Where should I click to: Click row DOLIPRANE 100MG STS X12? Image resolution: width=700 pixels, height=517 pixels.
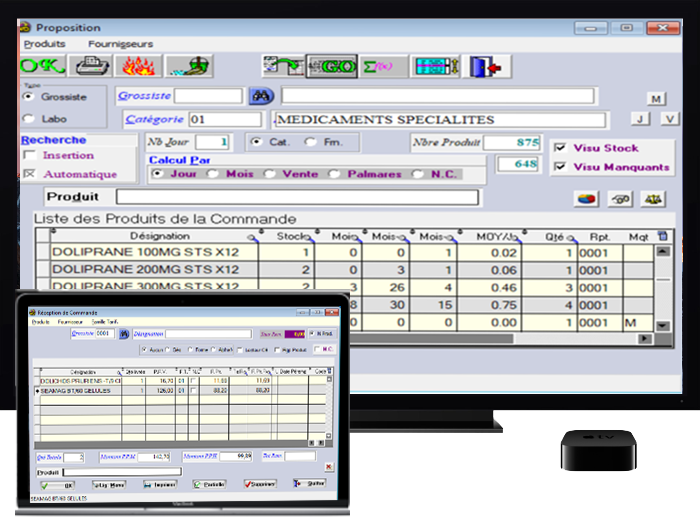pos(346,252)
